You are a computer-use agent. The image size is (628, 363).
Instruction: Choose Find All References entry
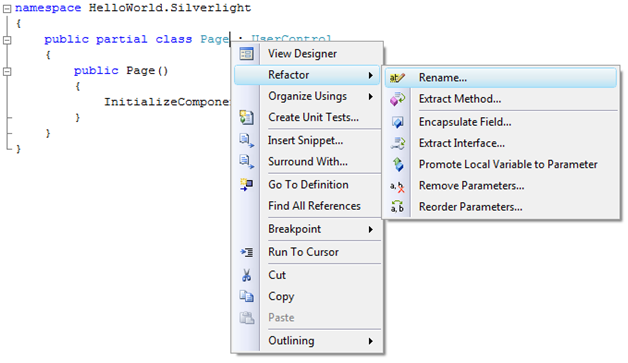[x=307, y=206]
